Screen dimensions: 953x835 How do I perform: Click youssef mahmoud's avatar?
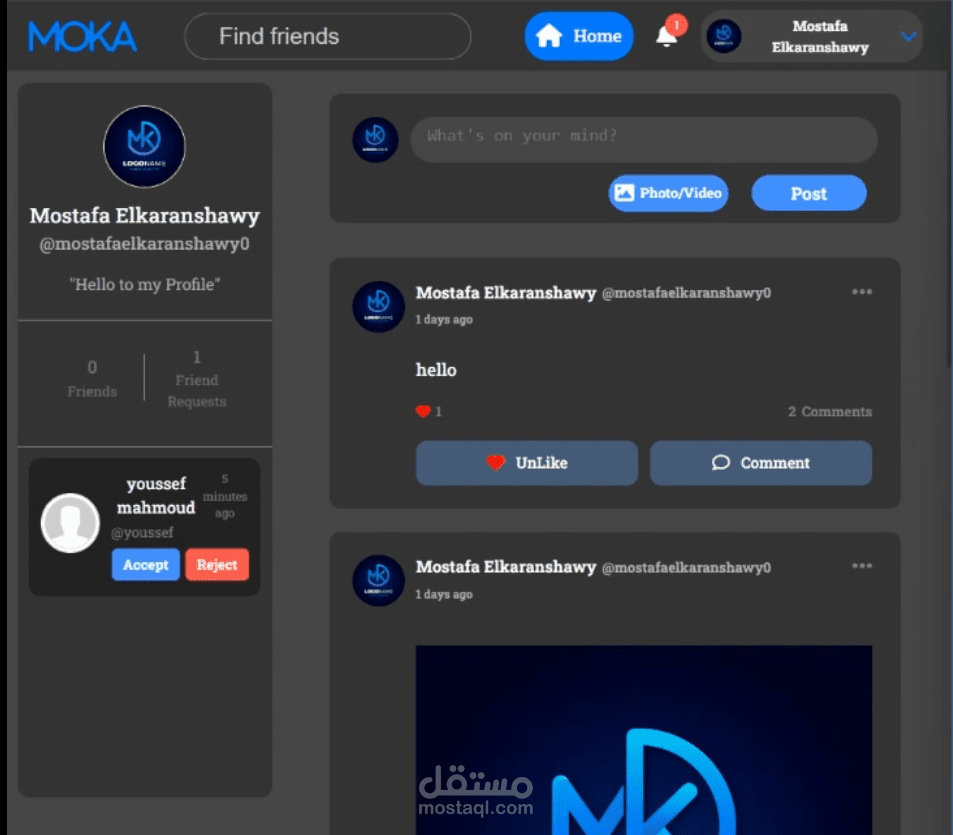click(x=70, y=523)
